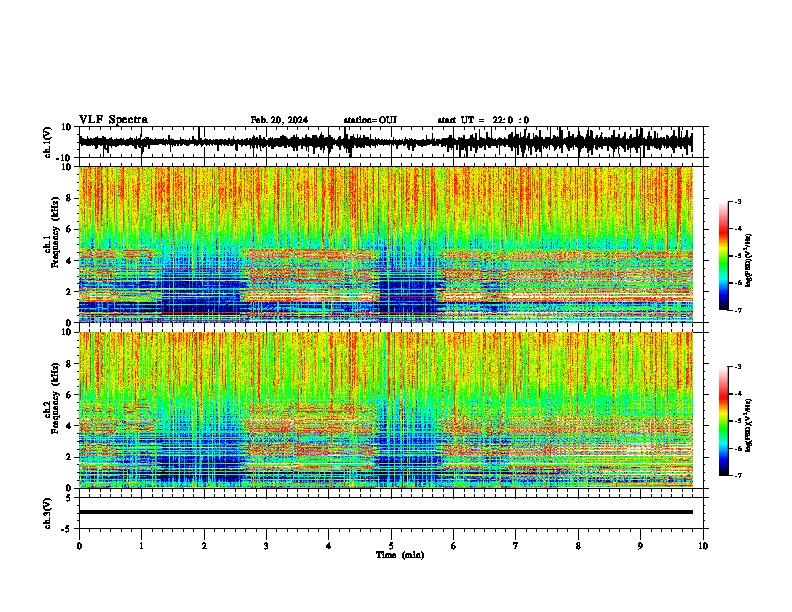Viewport: 792px width, 612px height.
Task: Click the "8" kHz tick of ch.1 spectrogram
Action: point(69,198)
